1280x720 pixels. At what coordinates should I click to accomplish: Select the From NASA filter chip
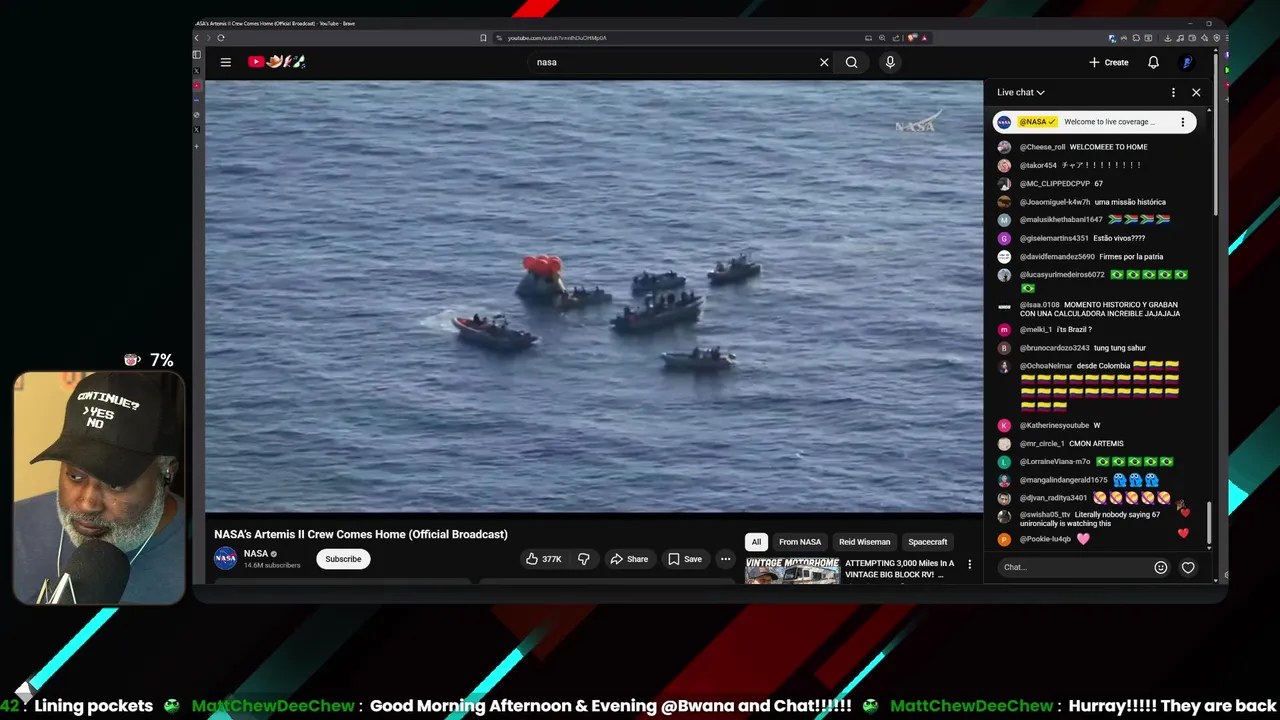tap(800, 542)
